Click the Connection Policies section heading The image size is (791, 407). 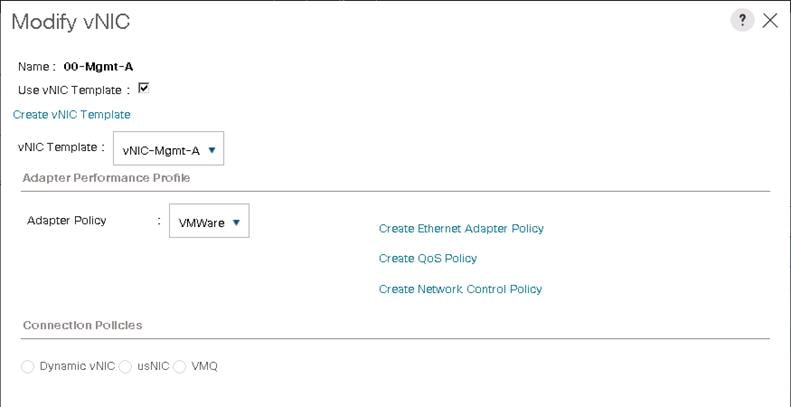(82, 325)
